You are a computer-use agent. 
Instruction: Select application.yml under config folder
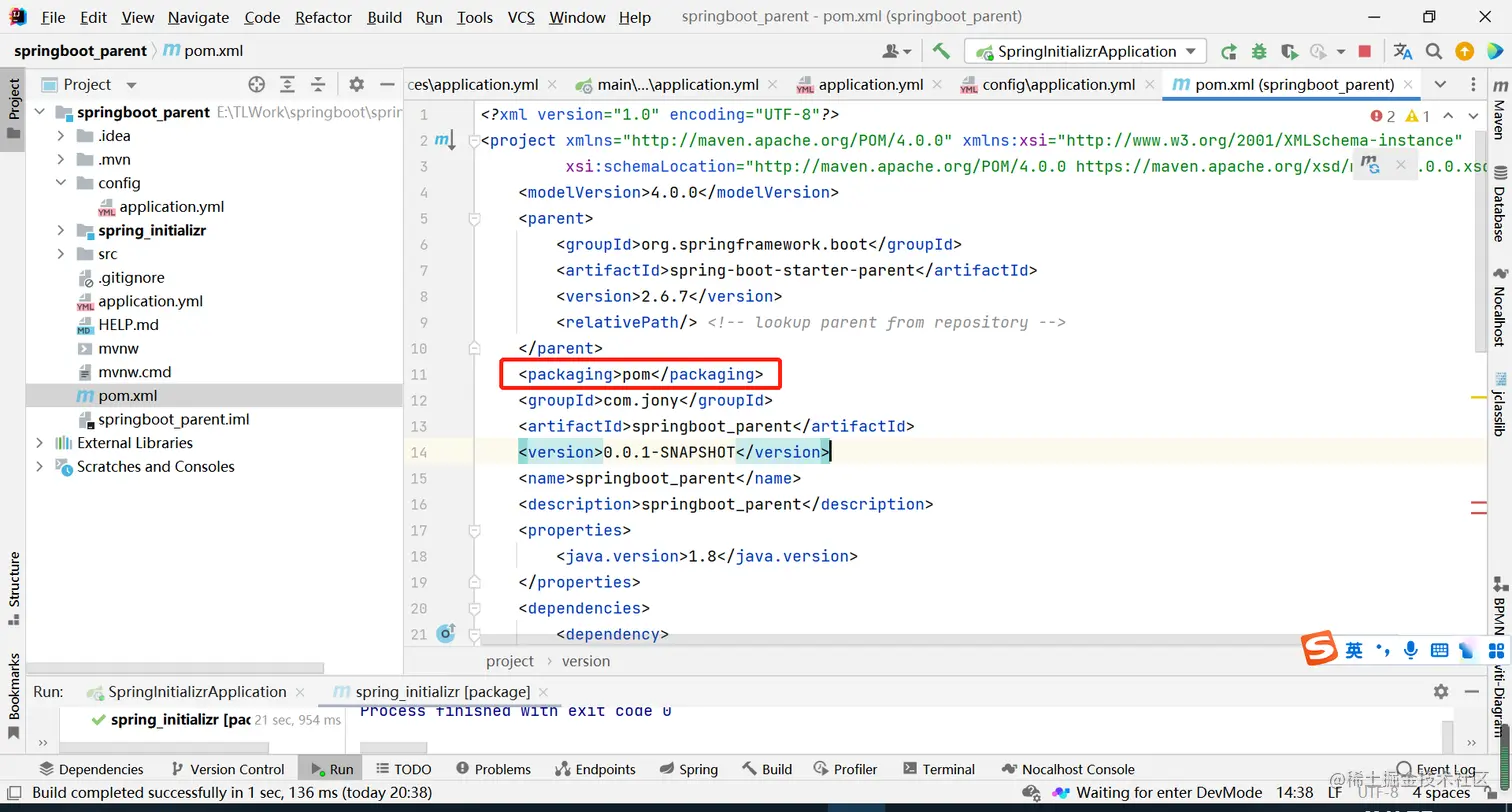tap(171, 207)
